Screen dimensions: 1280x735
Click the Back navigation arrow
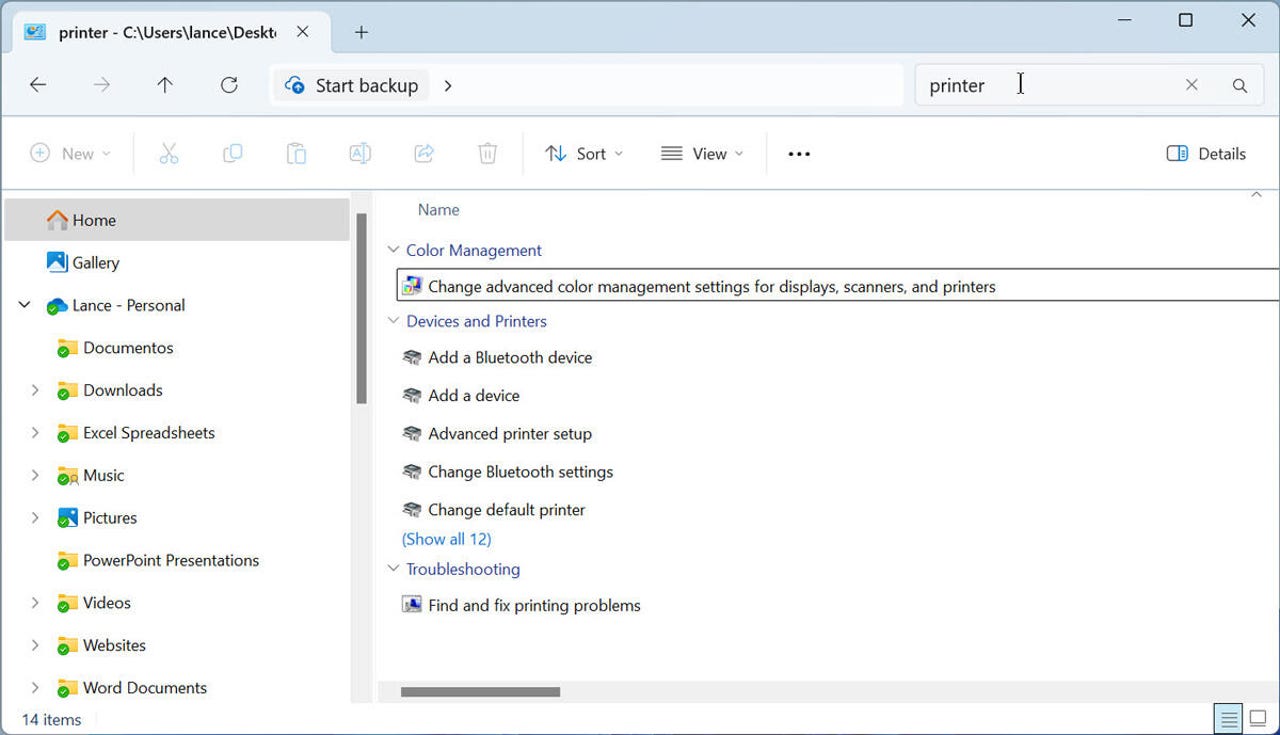click(x=38, y=85)
